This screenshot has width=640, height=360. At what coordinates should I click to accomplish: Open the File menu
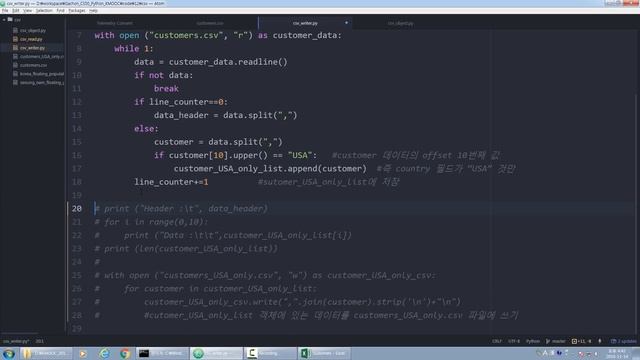(x=5, y=11)
